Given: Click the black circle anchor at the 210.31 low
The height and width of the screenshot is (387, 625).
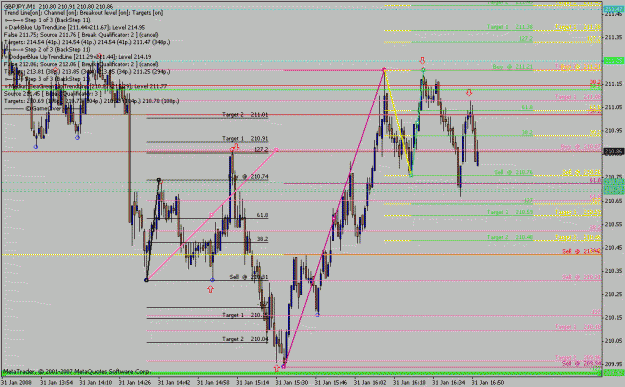Looking at the screenshot, I should tap(146, 280).
